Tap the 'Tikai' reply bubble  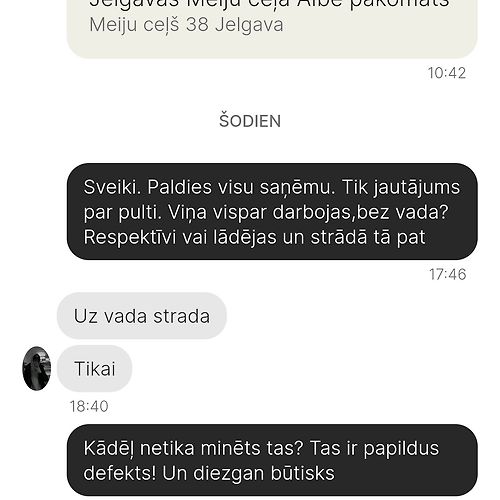(x=95, y=369)
